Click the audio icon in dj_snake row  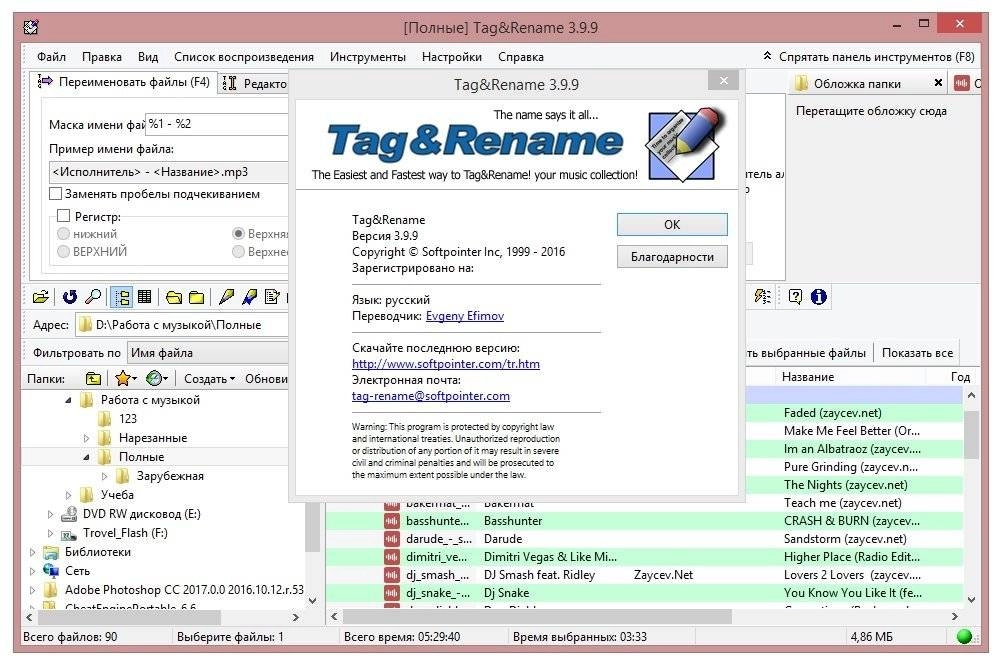point(391,593)
